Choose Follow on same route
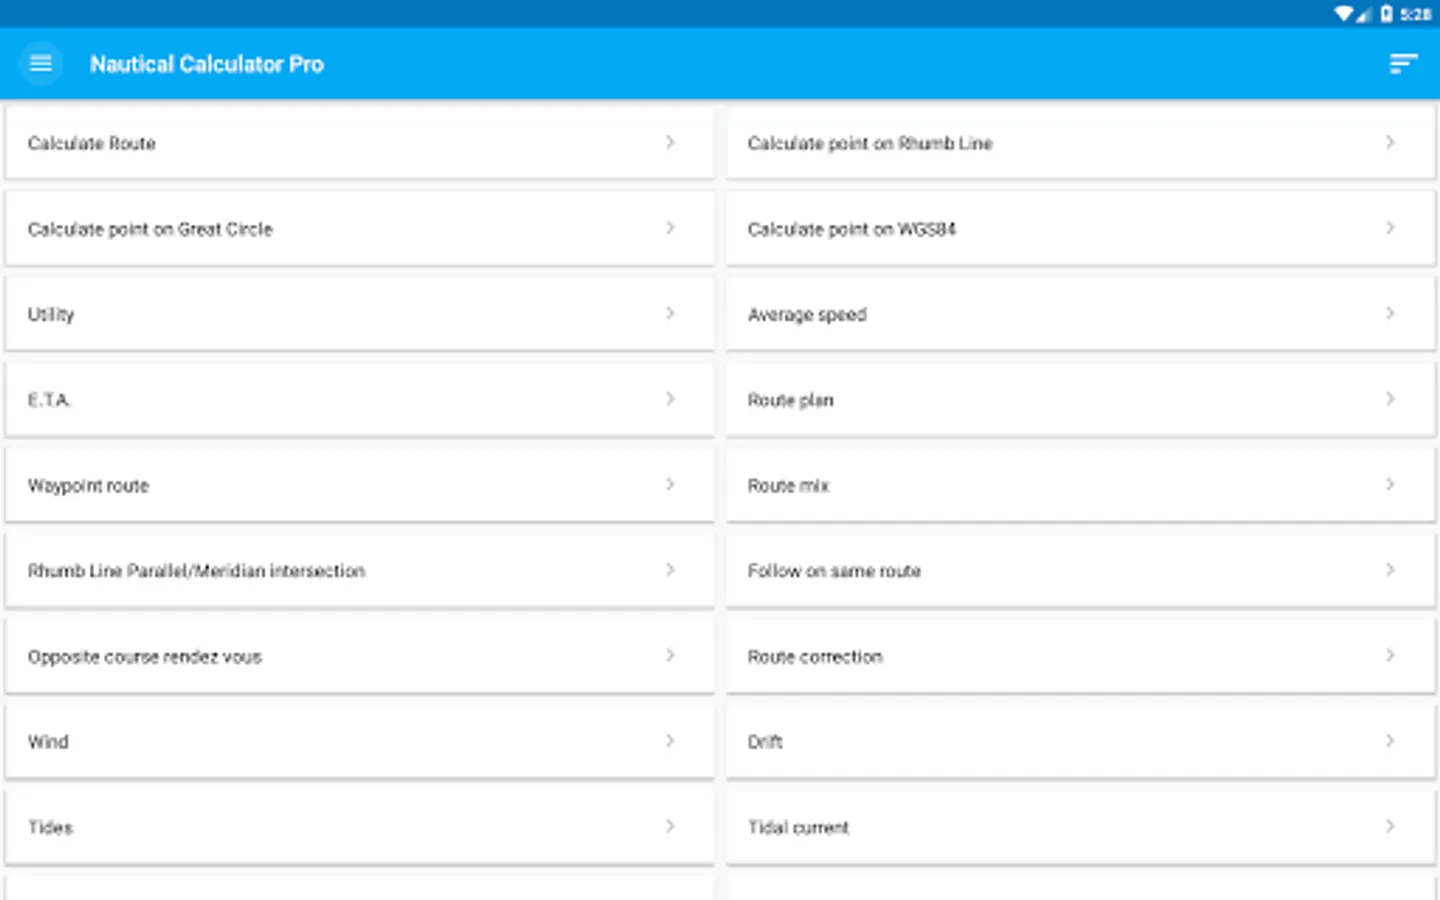This screenshot has width=1440, height=900. point(834,571)
